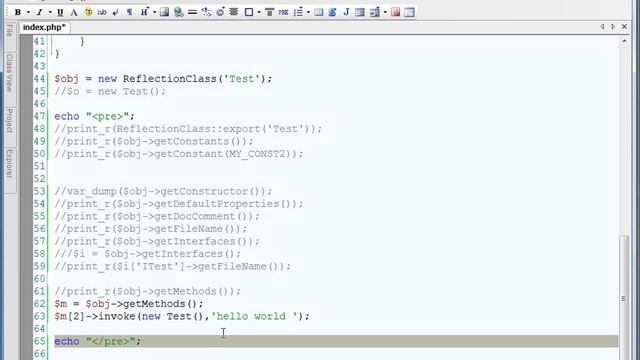640x360 pixels.
Task: Click the commented getConstants() line
Action: tap(154, 142)
